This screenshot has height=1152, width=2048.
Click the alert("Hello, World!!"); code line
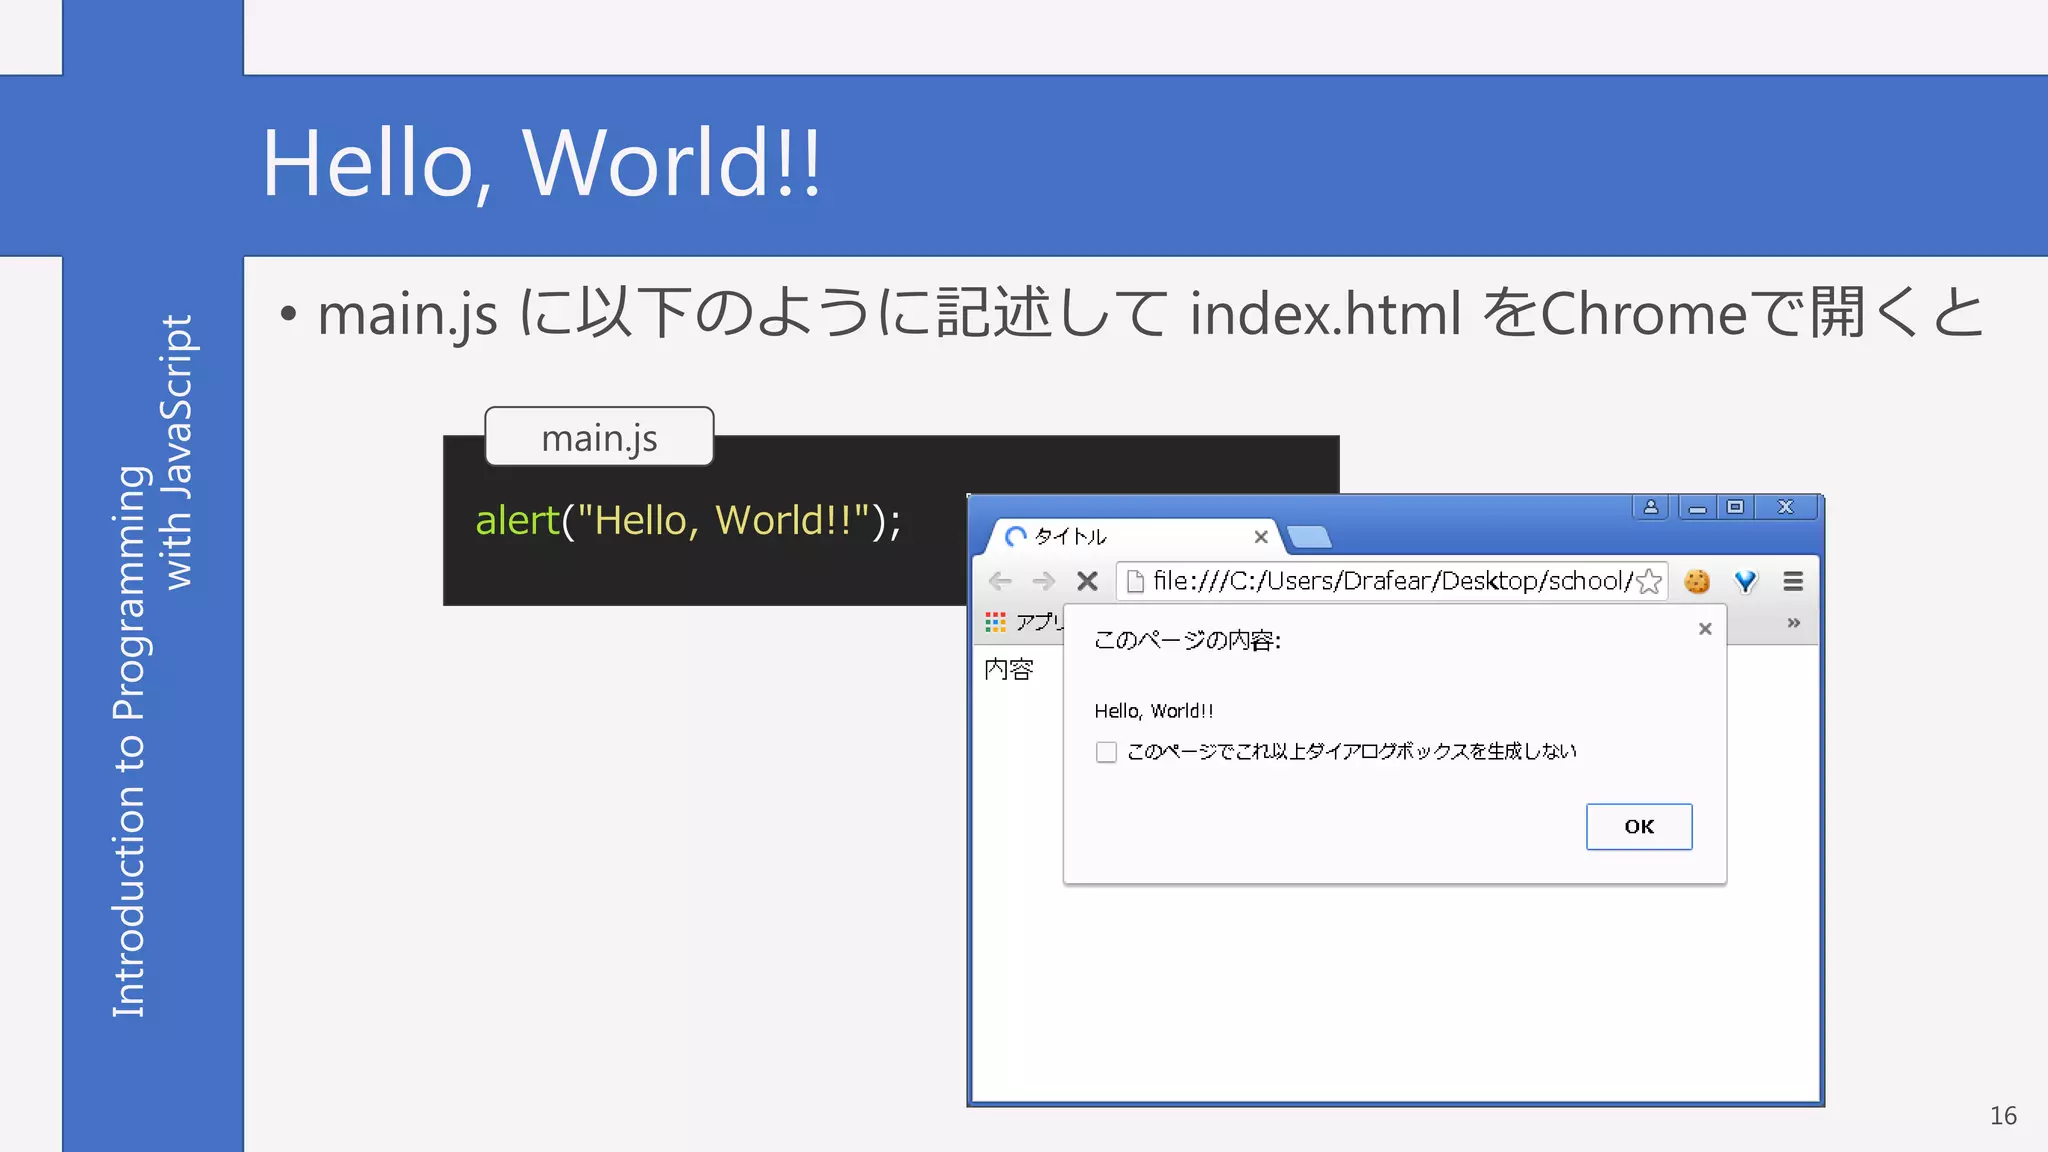pos(688,520)
